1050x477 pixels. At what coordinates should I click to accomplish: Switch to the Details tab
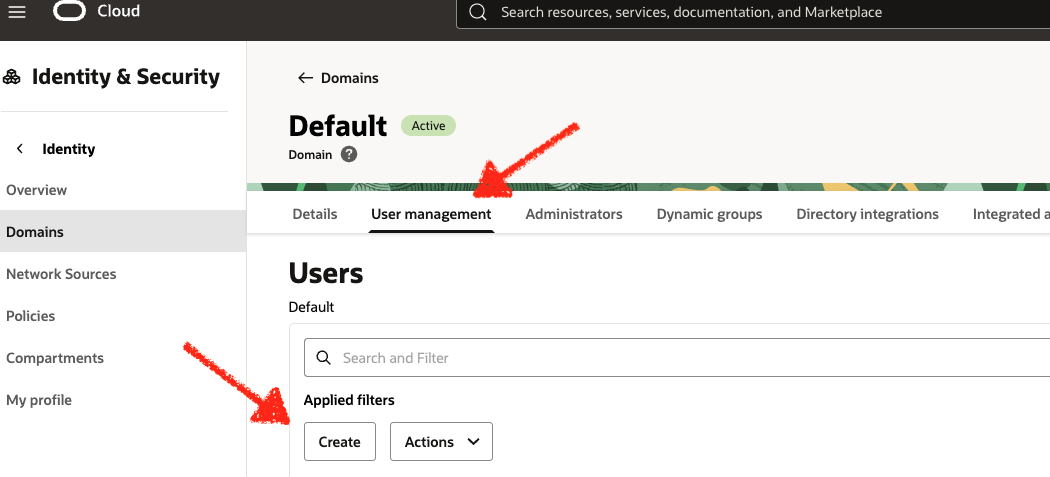click(x=315, y=214)
